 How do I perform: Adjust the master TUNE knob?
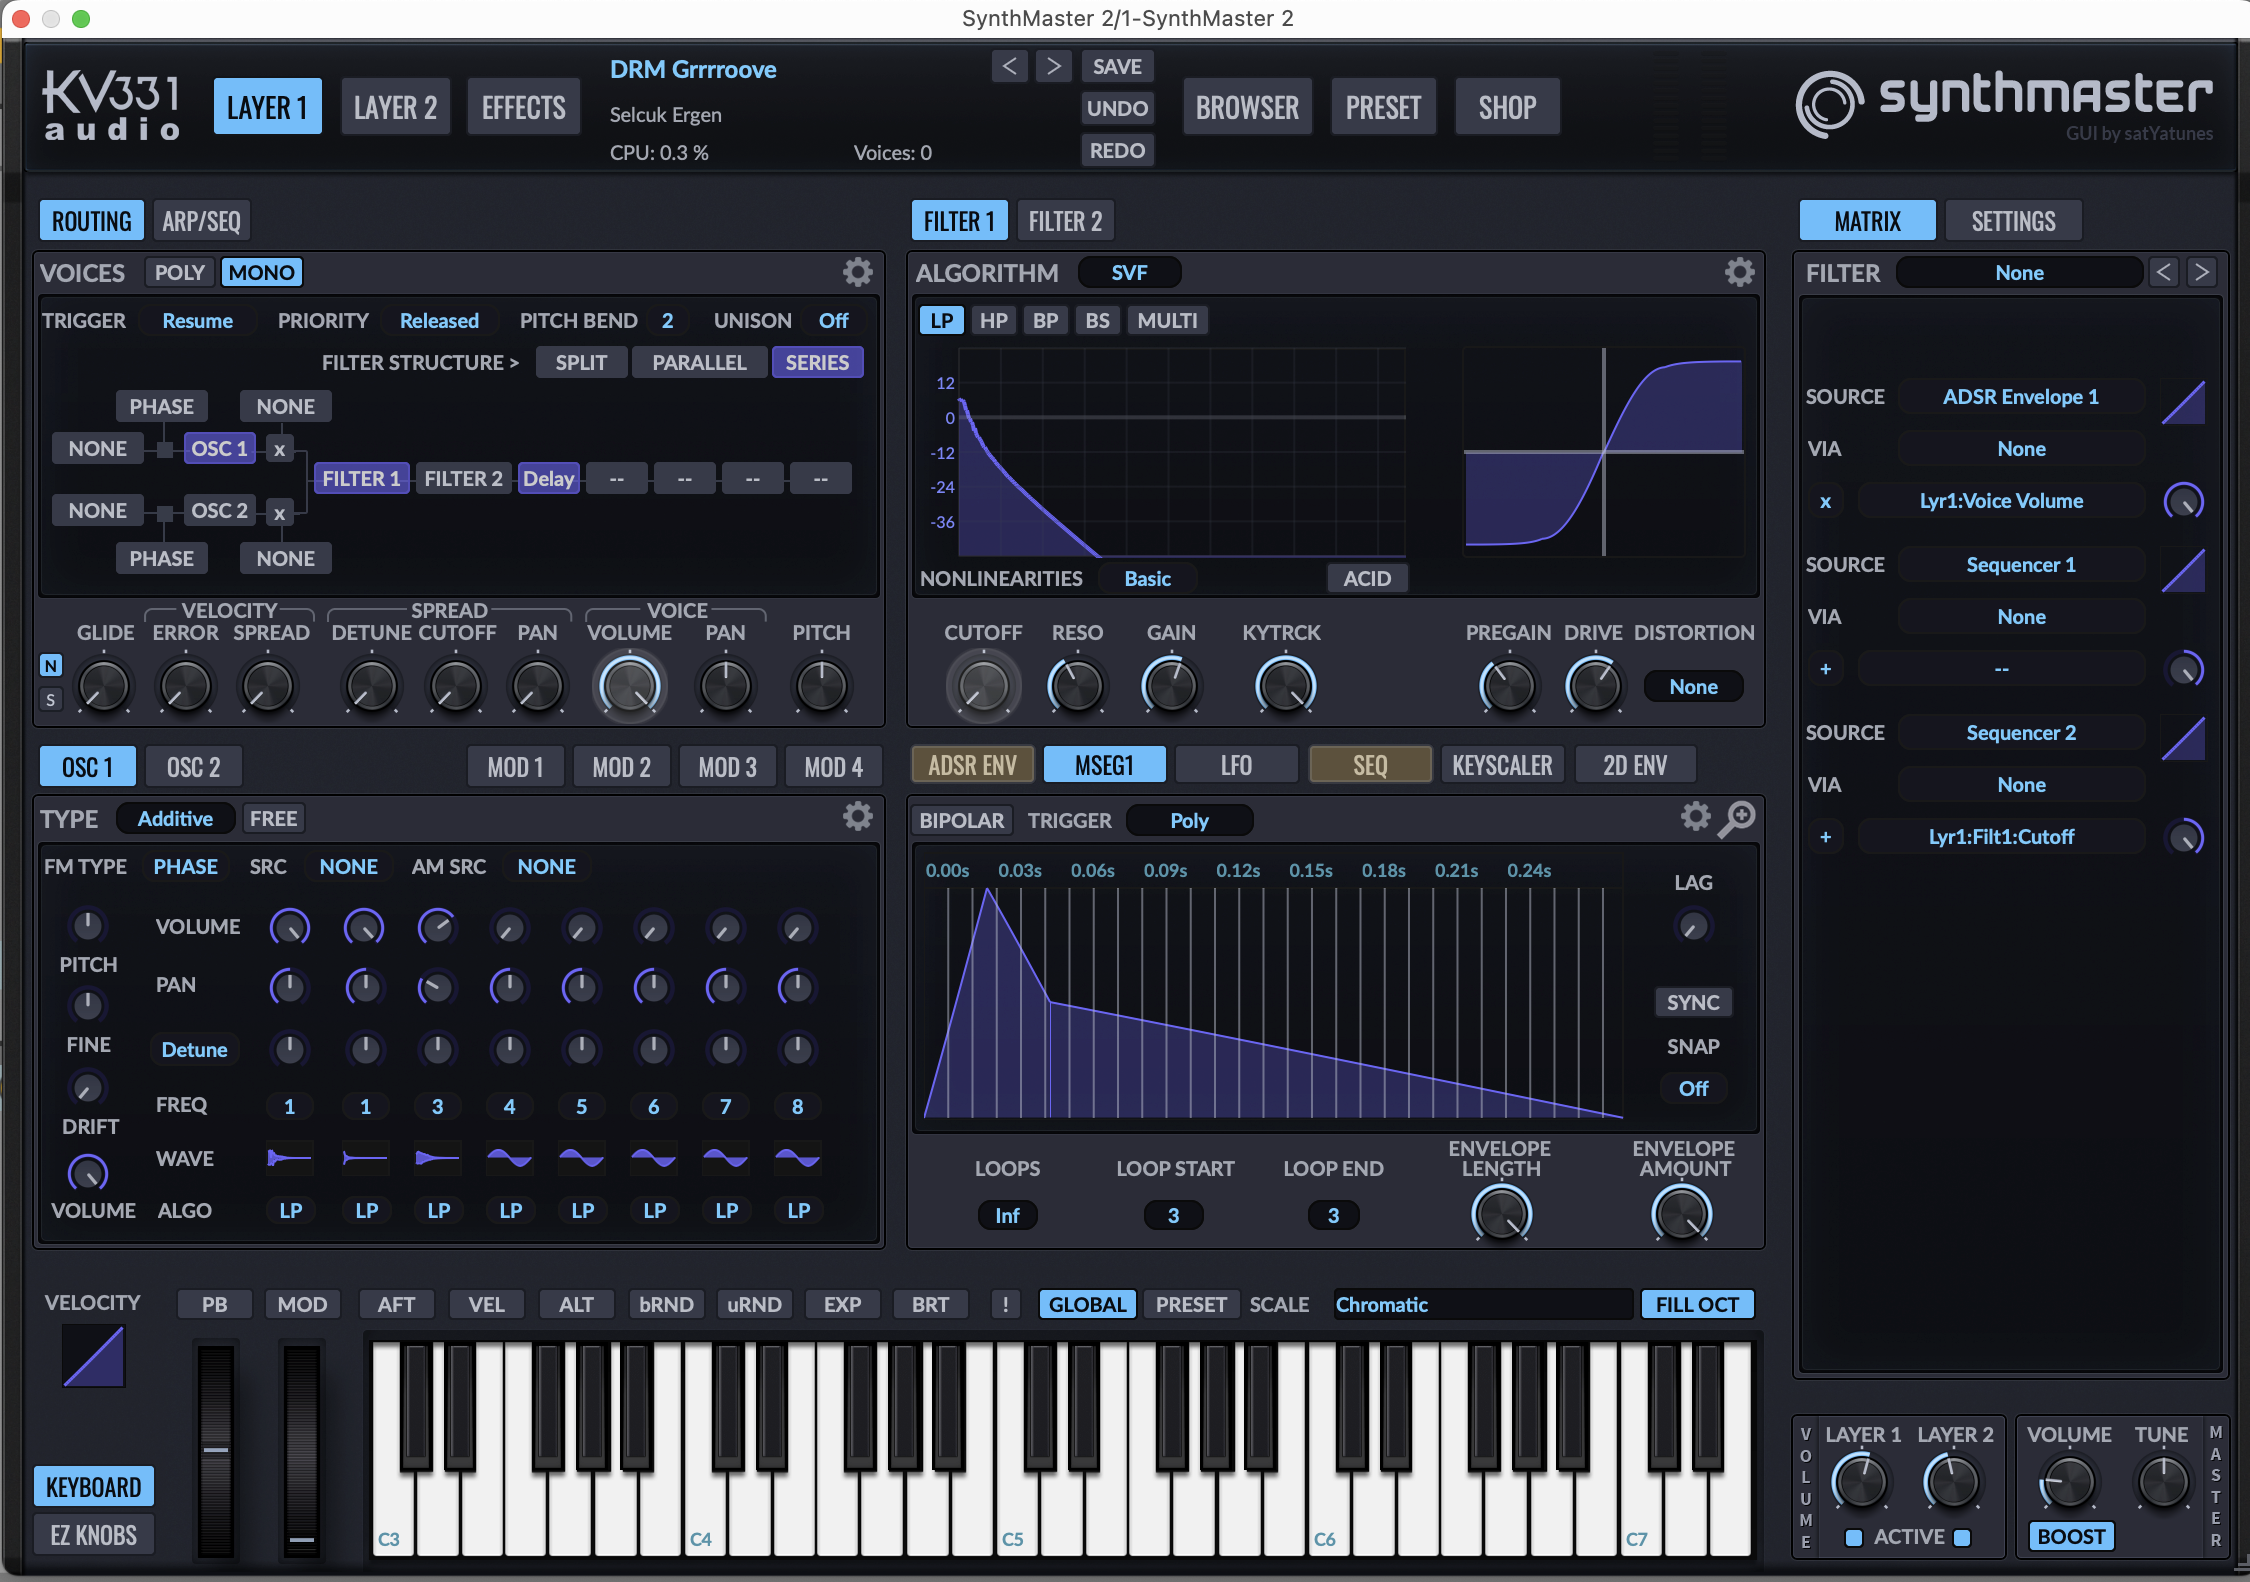2162,1483
